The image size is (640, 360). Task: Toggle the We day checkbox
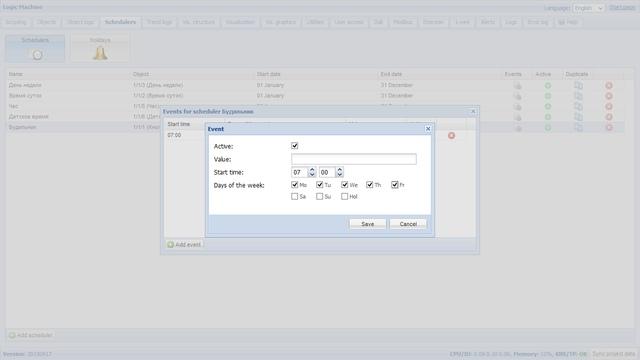(344, 185)
